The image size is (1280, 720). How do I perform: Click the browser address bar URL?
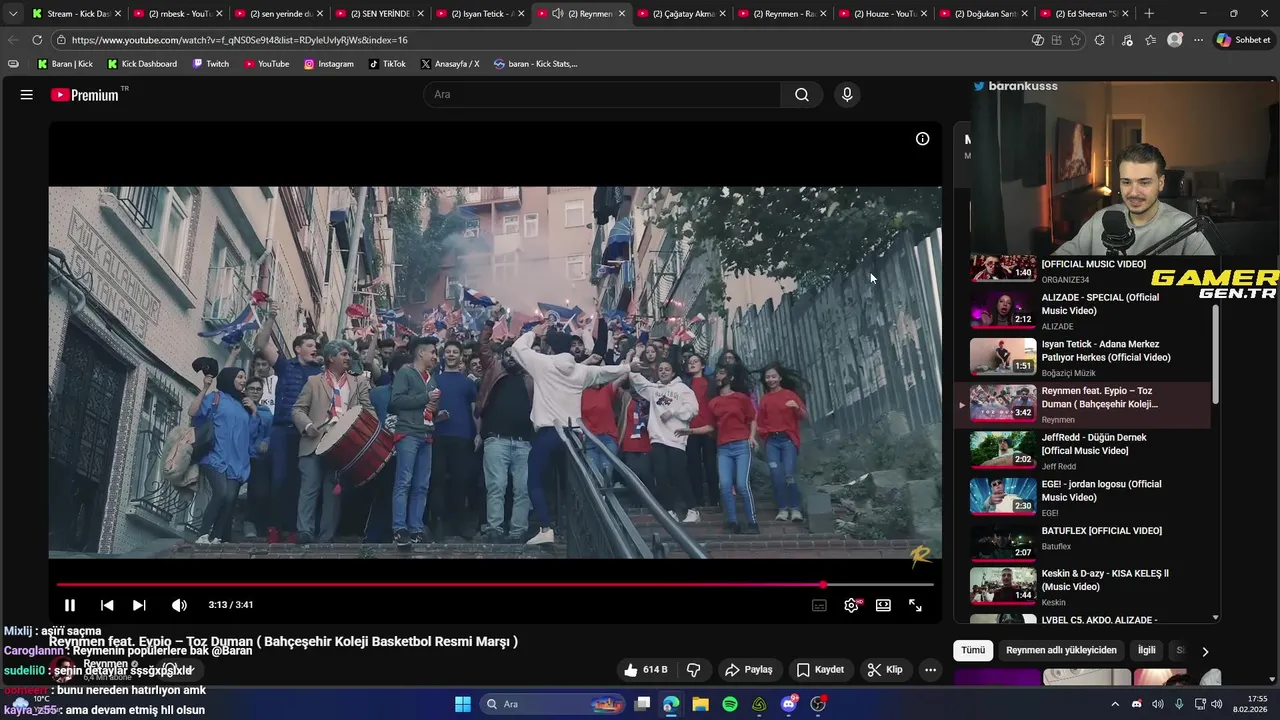pyautogui.click(x=240, y=40)
